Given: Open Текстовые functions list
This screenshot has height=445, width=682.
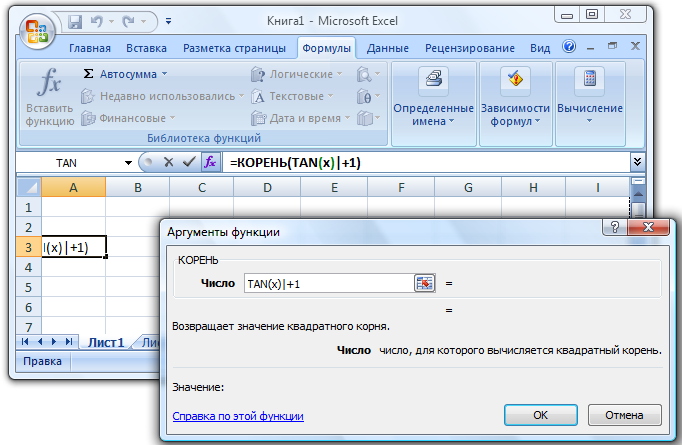Looking at the screenshot, I should click(x=292, y=96).
